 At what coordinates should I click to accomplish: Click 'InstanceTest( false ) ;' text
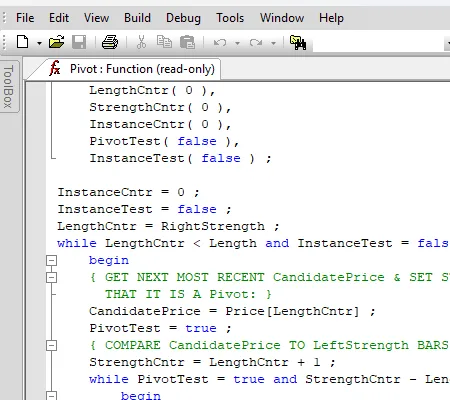(180, 158)
